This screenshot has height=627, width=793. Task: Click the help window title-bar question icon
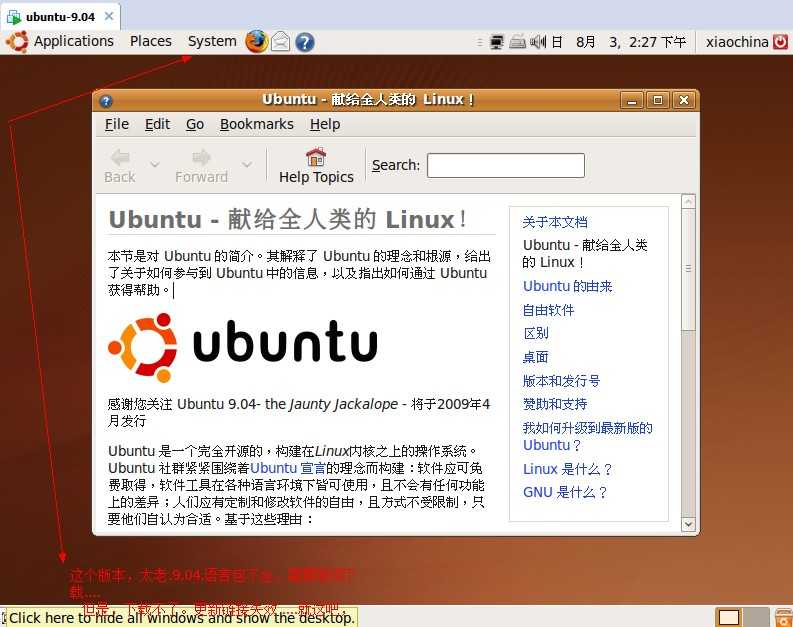pyautogui.click(x=106, y=101)
